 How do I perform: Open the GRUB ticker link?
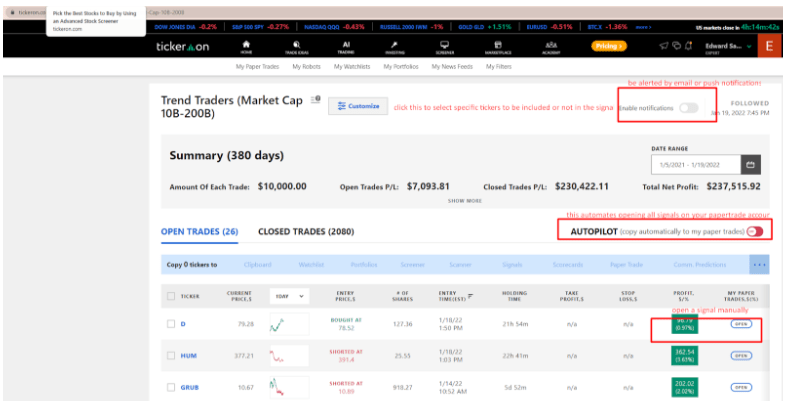click(190, 387)
